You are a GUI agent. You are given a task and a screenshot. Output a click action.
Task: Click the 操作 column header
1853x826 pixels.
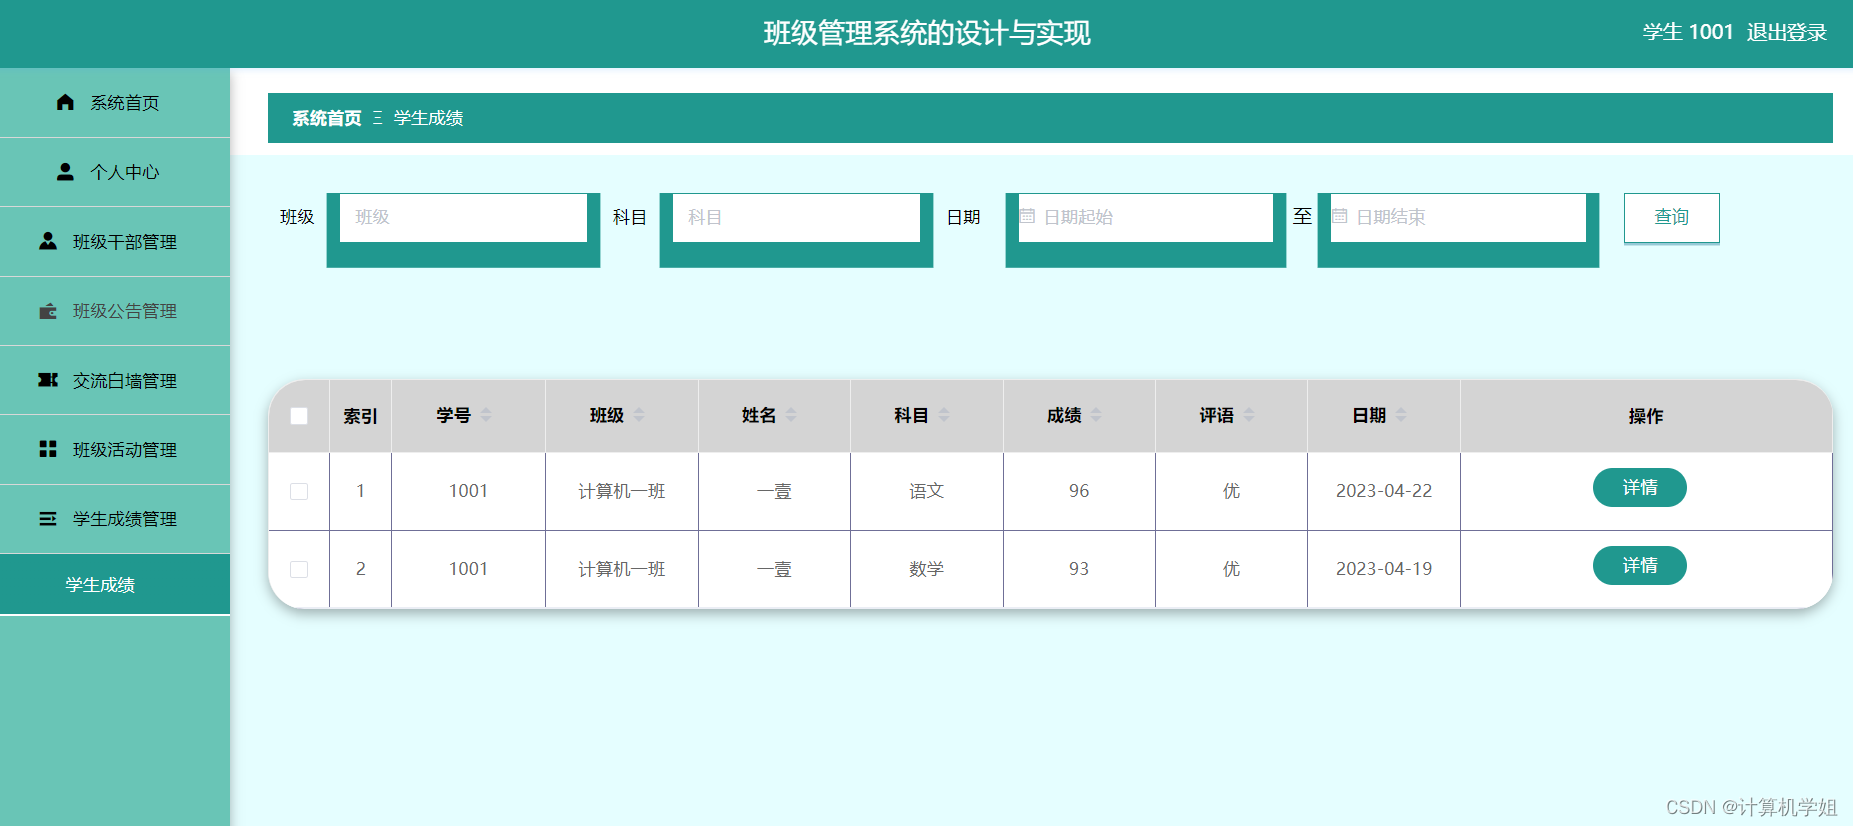1646,416
